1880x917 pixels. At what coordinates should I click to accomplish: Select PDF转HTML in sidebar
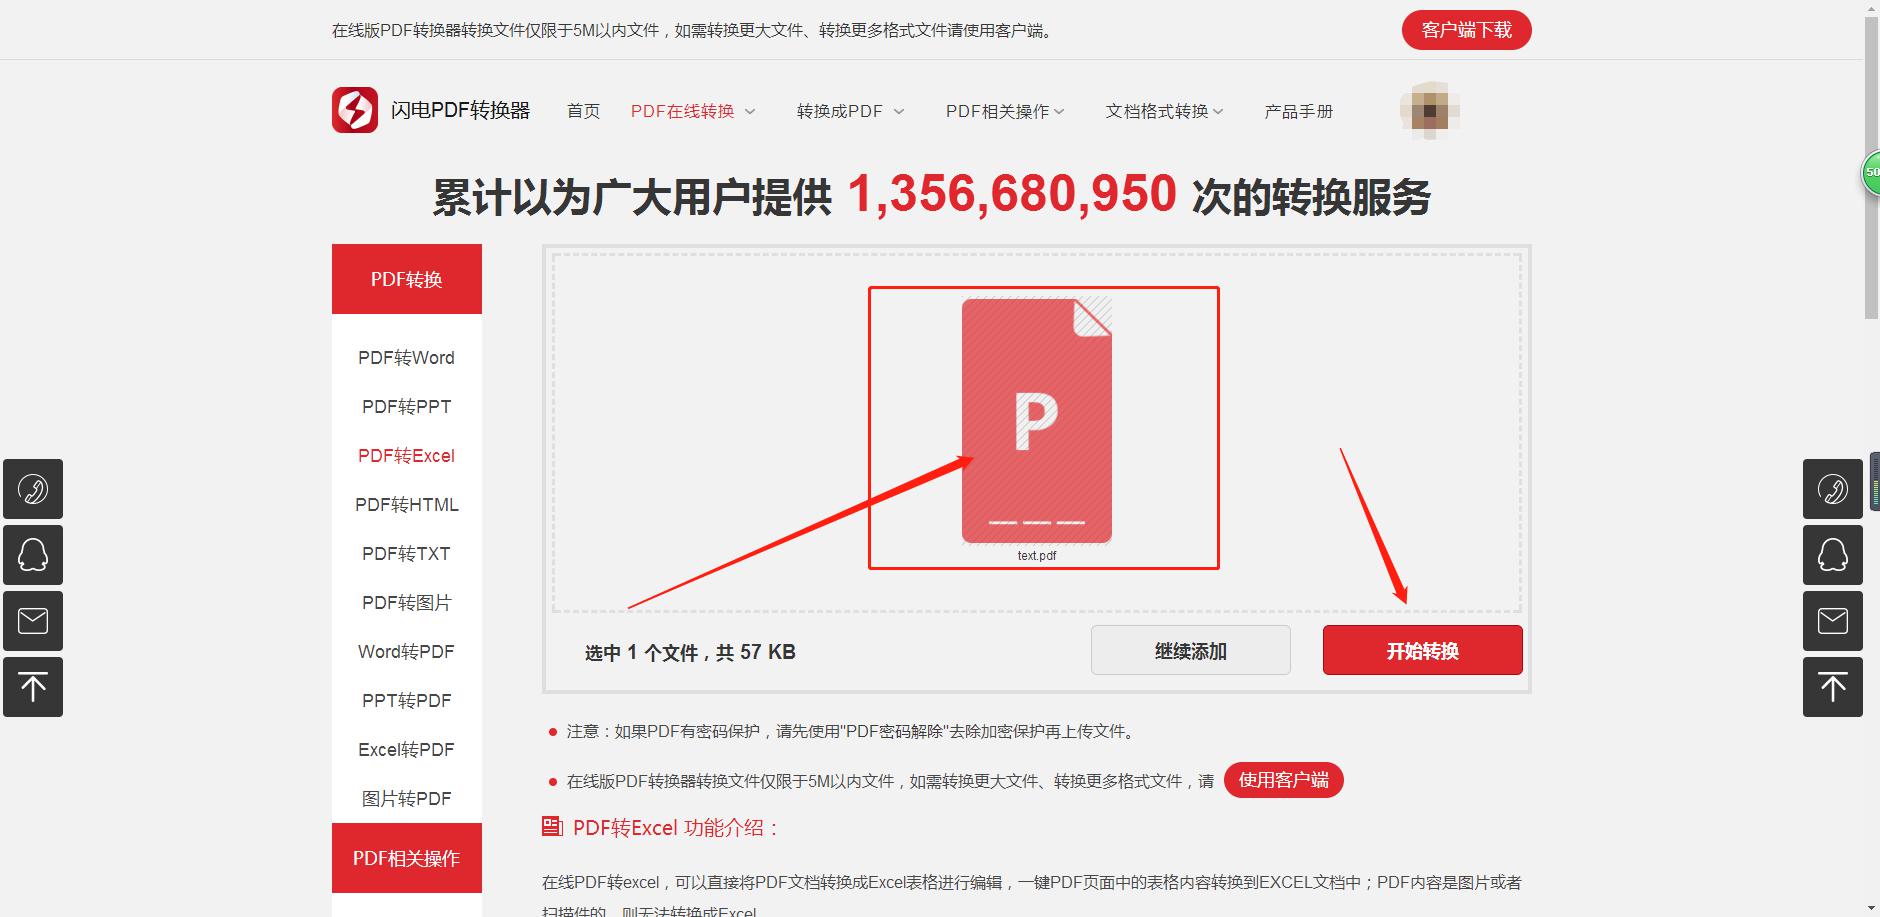(x=406, y=504)
